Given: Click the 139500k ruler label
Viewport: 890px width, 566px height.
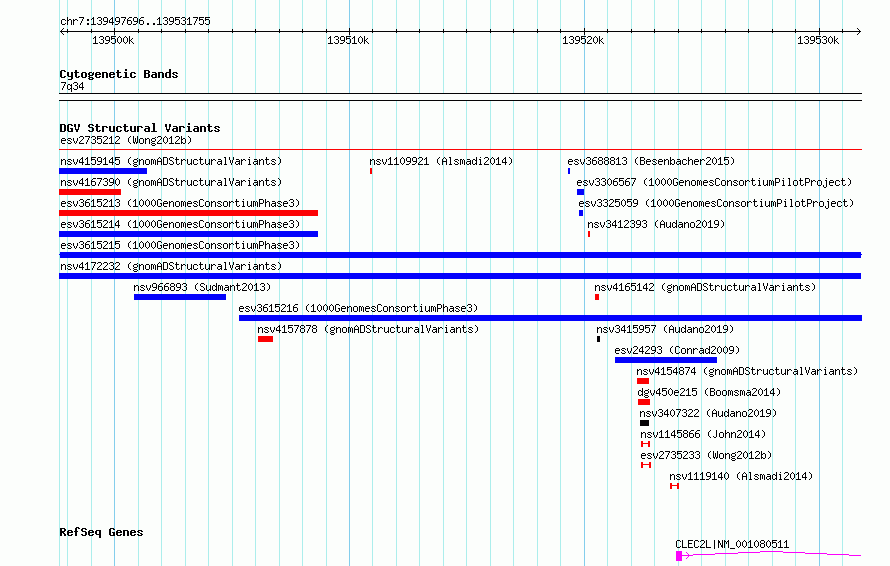Looking at the screenshot, I should pos(113,40).
